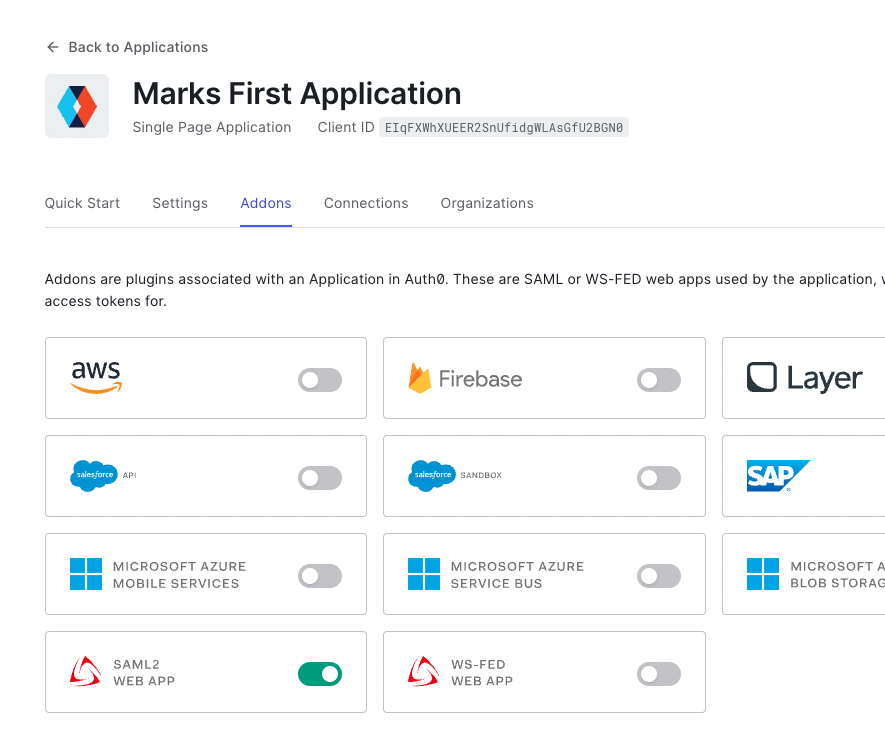885x744 pixels.
Task: Turn on the Firebase addon
Action: tap(659, 380)
